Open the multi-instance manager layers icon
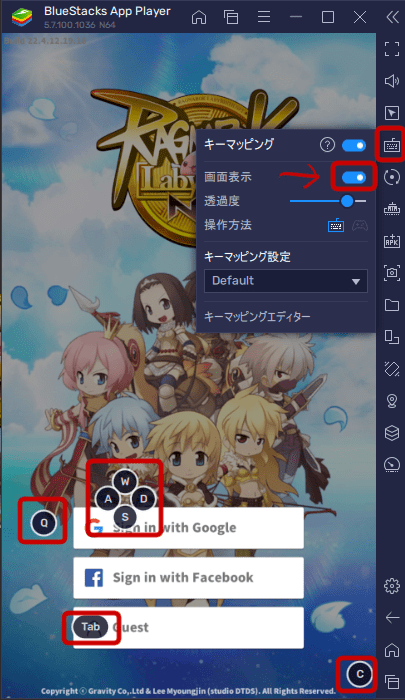Image resolution: width=405 pixels, height=700 pixels. pos(392,433)
